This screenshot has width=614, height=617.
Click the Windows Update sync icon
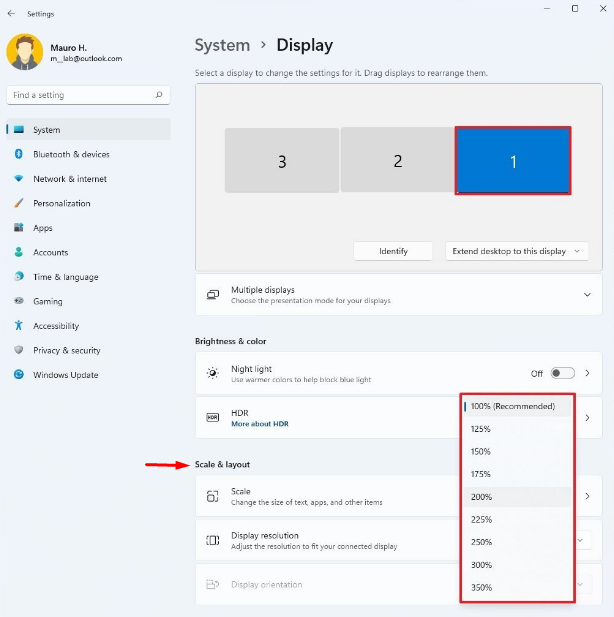click(18, 374)
